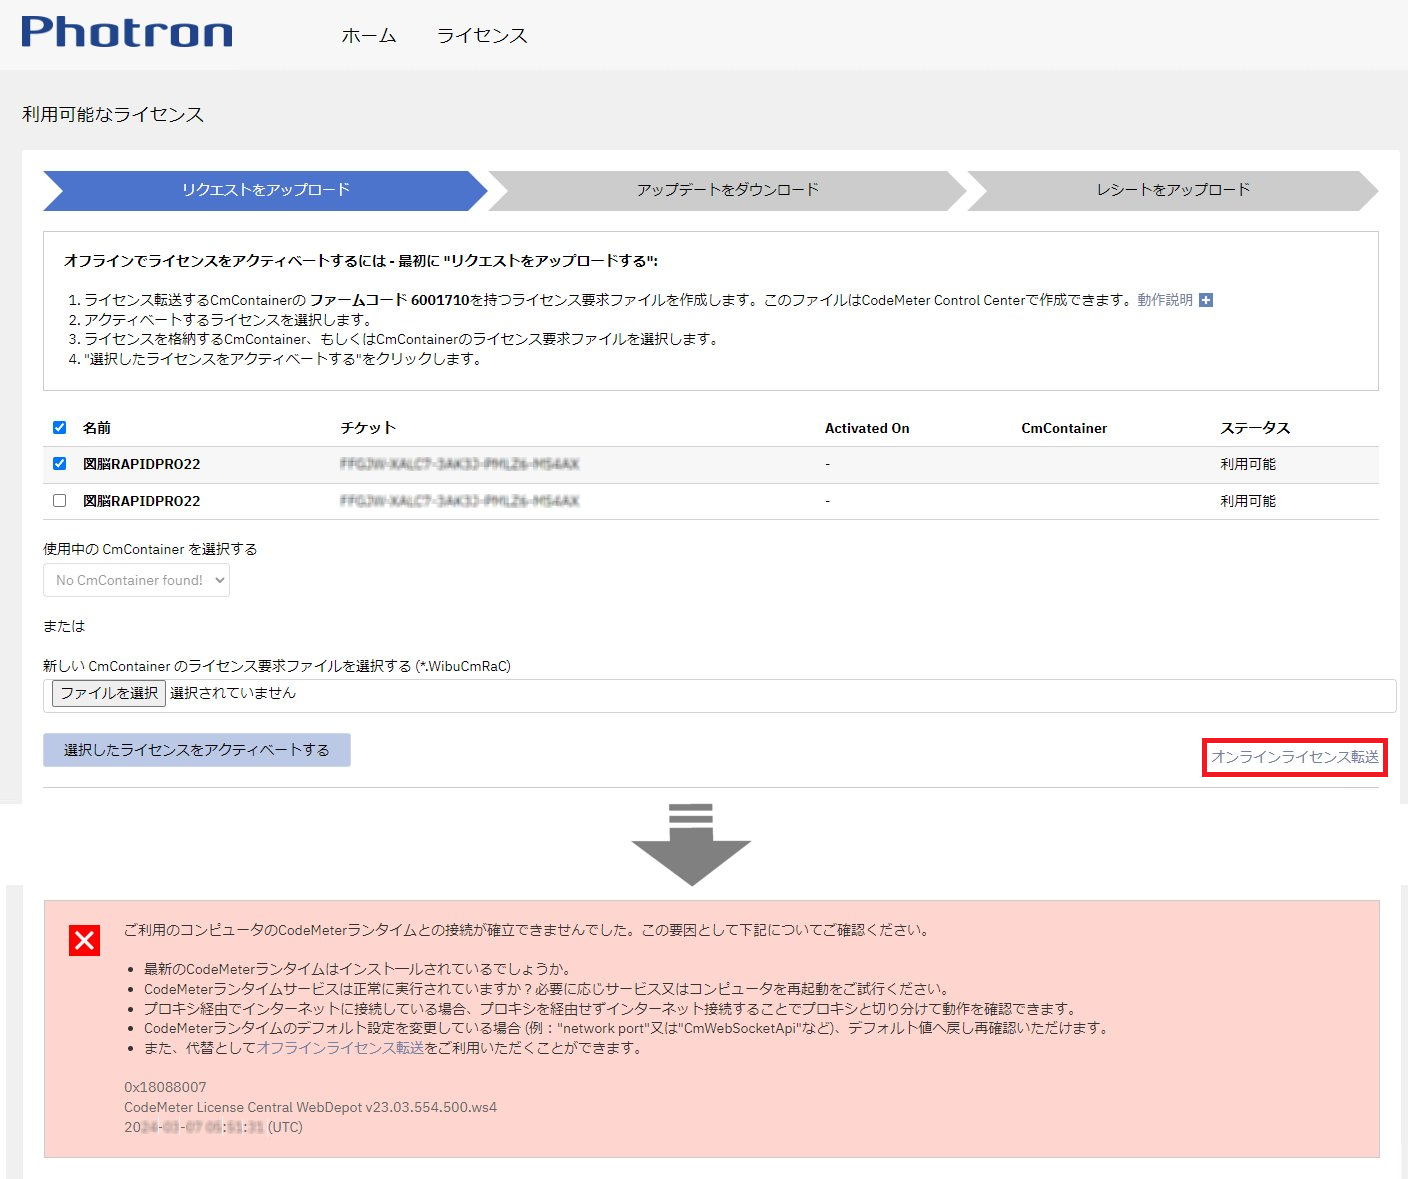The image size is (1408, 1179).
Task: Toggle the select-all checkbox beside 名前 header
Action: tap(59, 428)
